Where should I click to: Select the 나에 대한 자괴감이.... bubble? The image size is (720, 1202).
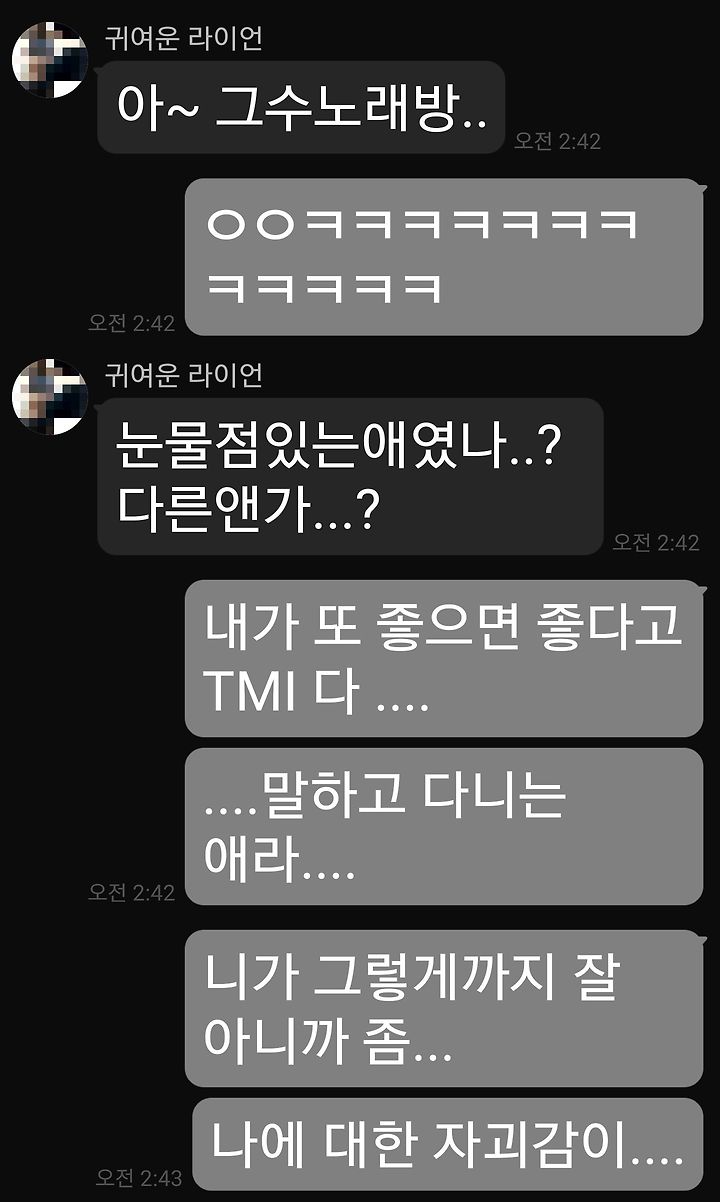click(448, 1144)
